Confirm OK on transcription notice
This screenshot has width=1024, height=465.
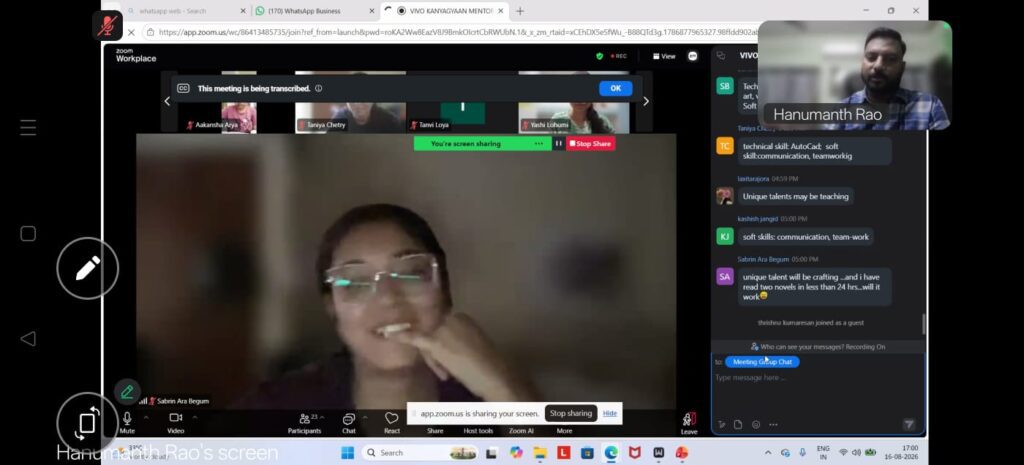615,88
